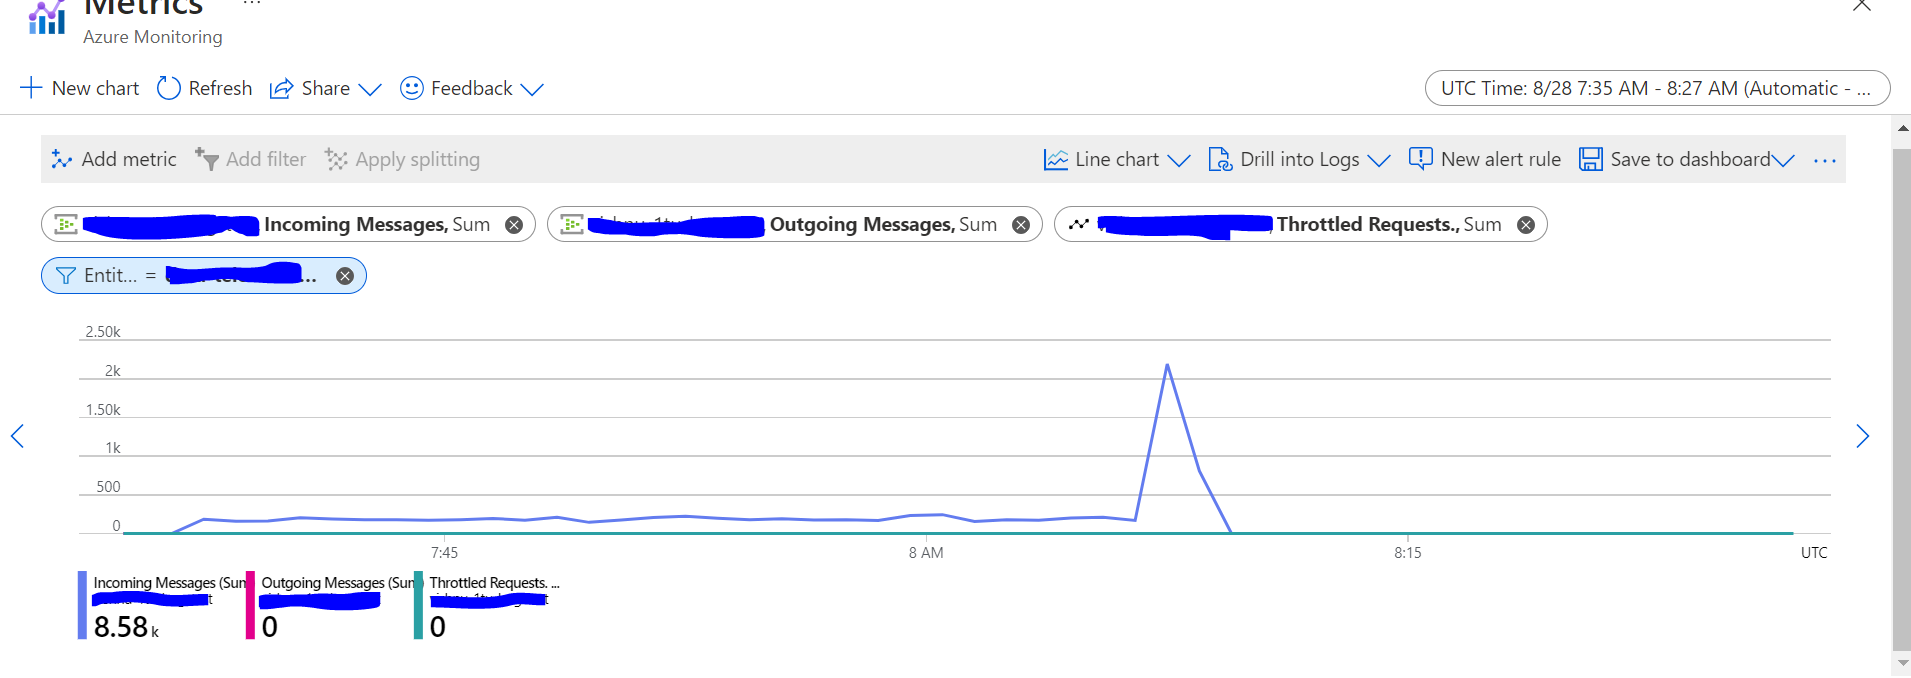Refresh the metrics chart

click(x=205, y=88)
